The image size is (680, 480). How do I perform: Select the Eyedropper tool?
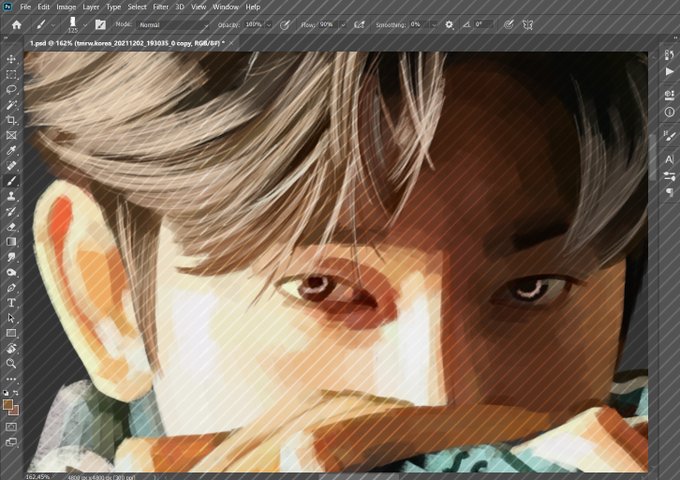11,150
